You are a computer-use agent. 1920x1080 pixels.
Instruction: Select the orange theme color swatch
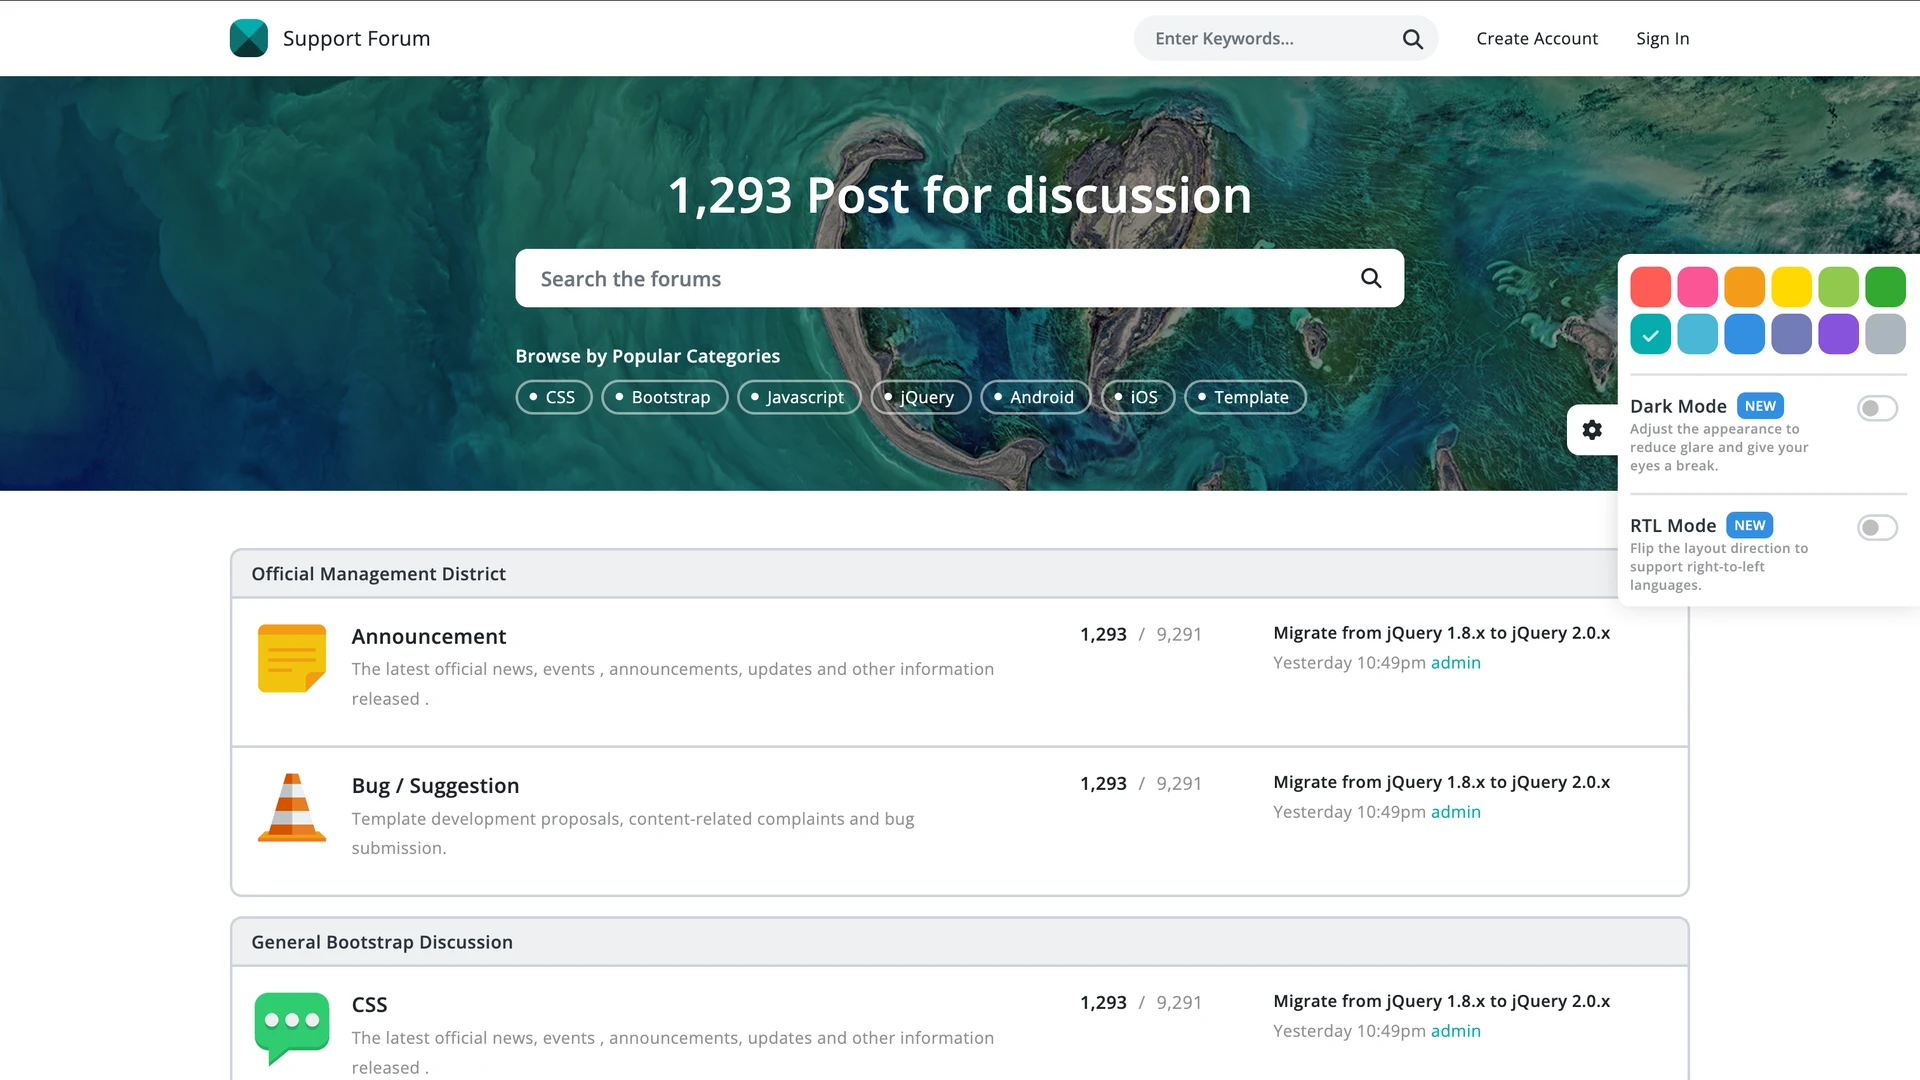1744,287
